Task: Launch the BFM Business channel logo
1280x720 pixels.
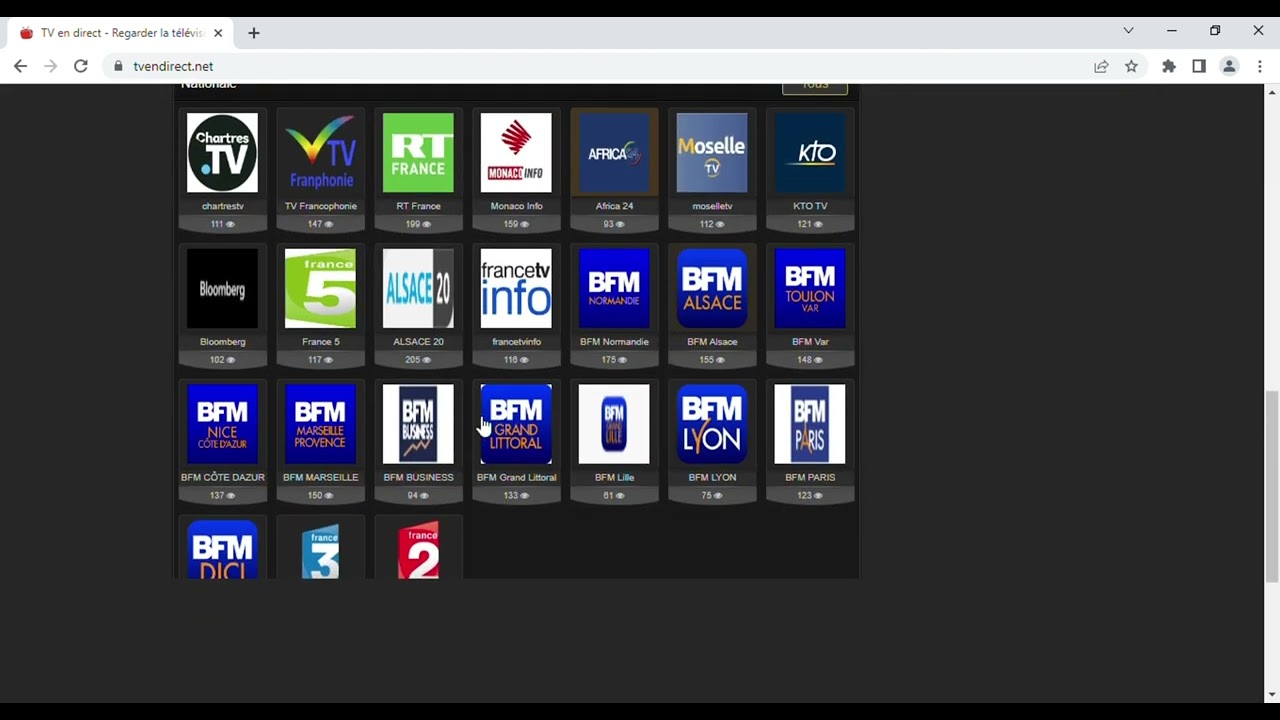Action: pyautogui.click(x=418, y=424)
